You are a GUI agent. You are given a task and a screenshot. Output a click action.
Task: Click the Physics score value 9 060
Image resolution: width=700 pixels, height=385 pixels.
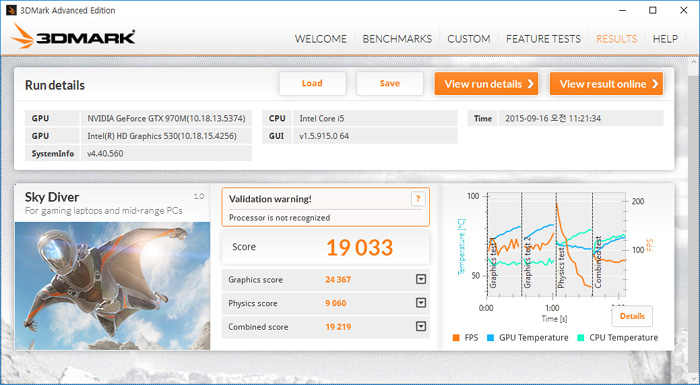(336, 303)
